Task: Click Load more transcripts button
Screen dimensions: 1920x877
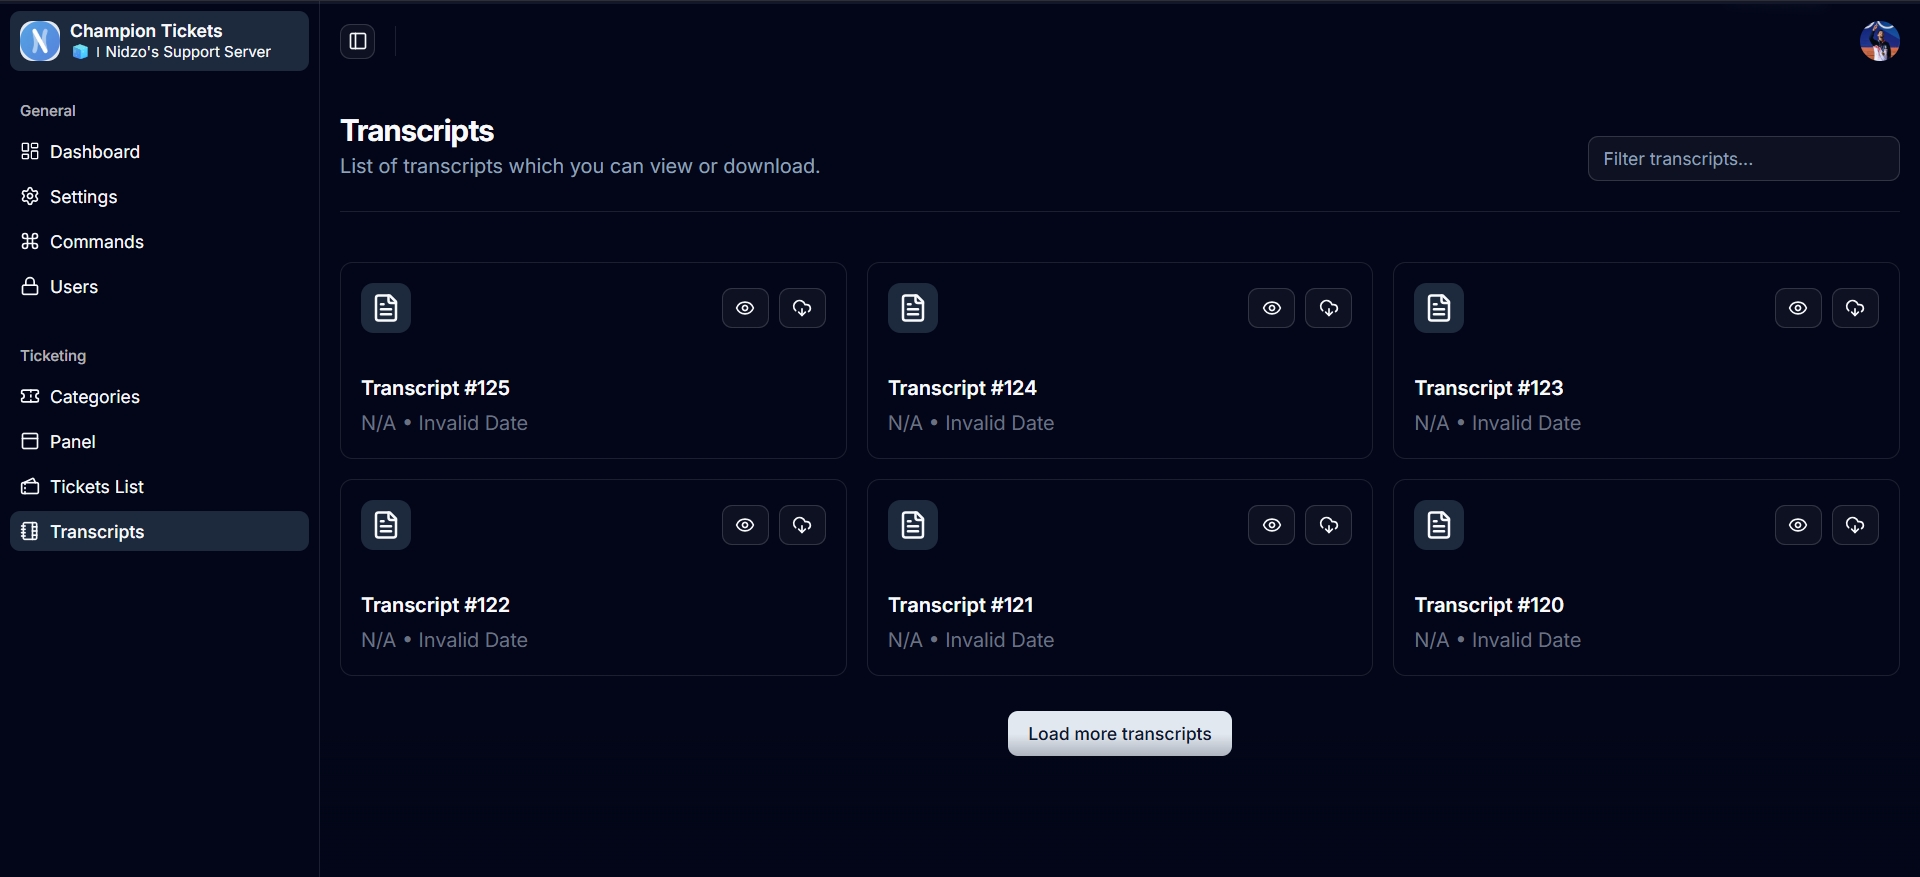Action: (x=1119, y=734)
